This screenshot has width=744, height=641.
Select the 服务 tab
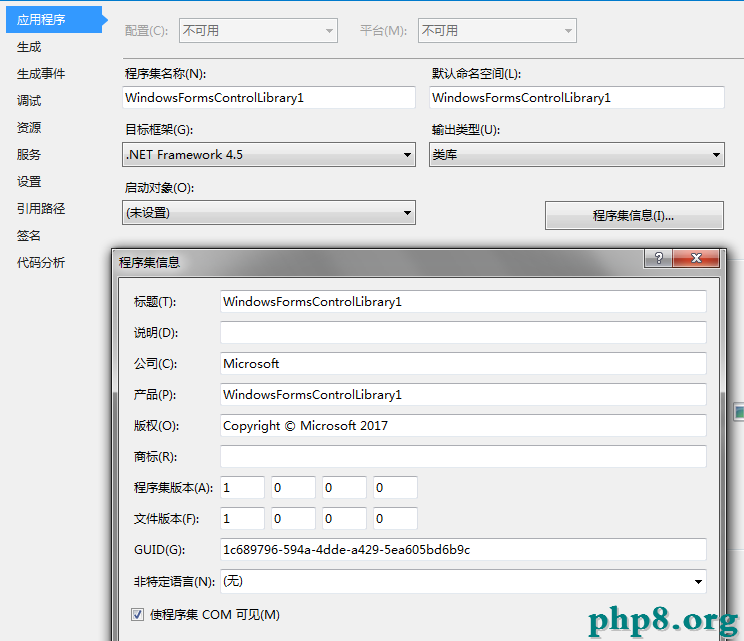click(x=29, y=155)
